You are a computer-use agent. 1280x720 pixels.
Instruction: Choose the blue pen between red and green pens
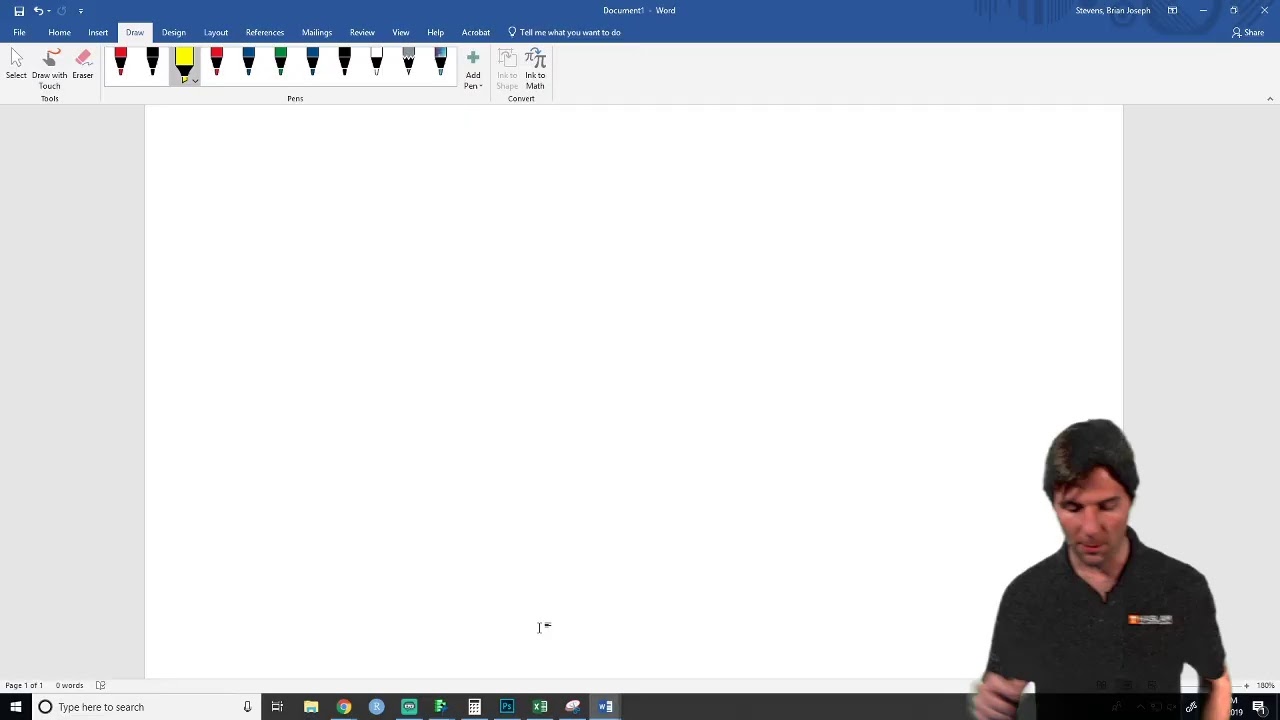[x=249, y=62]
